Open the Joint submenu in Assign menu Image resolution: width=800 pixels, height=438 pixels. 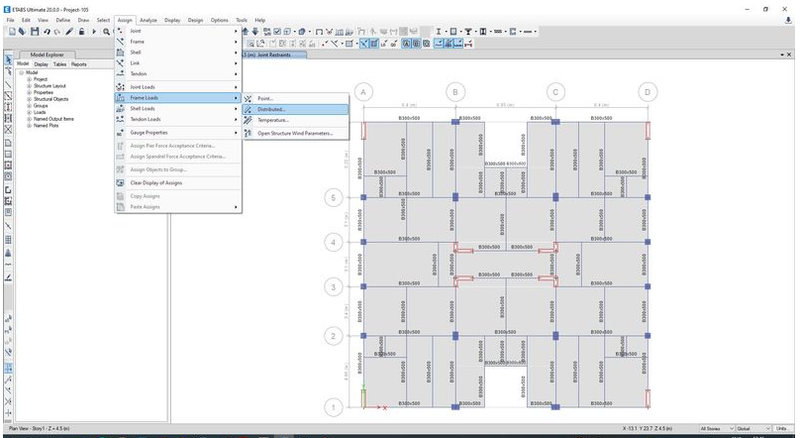tap(178, 31)
